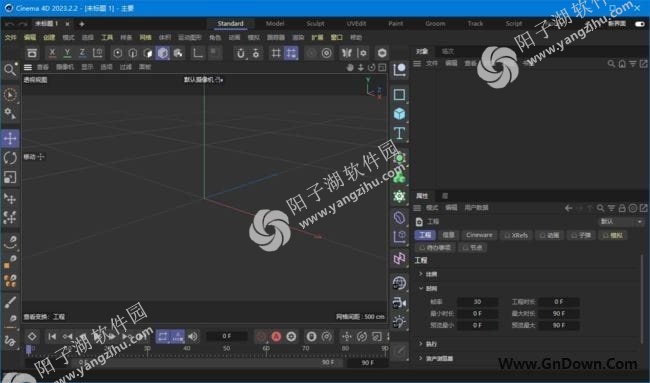The height and width of the screenshot is (383, 650).
Task: Select the Cineware attribute tab
Action: 479,235
